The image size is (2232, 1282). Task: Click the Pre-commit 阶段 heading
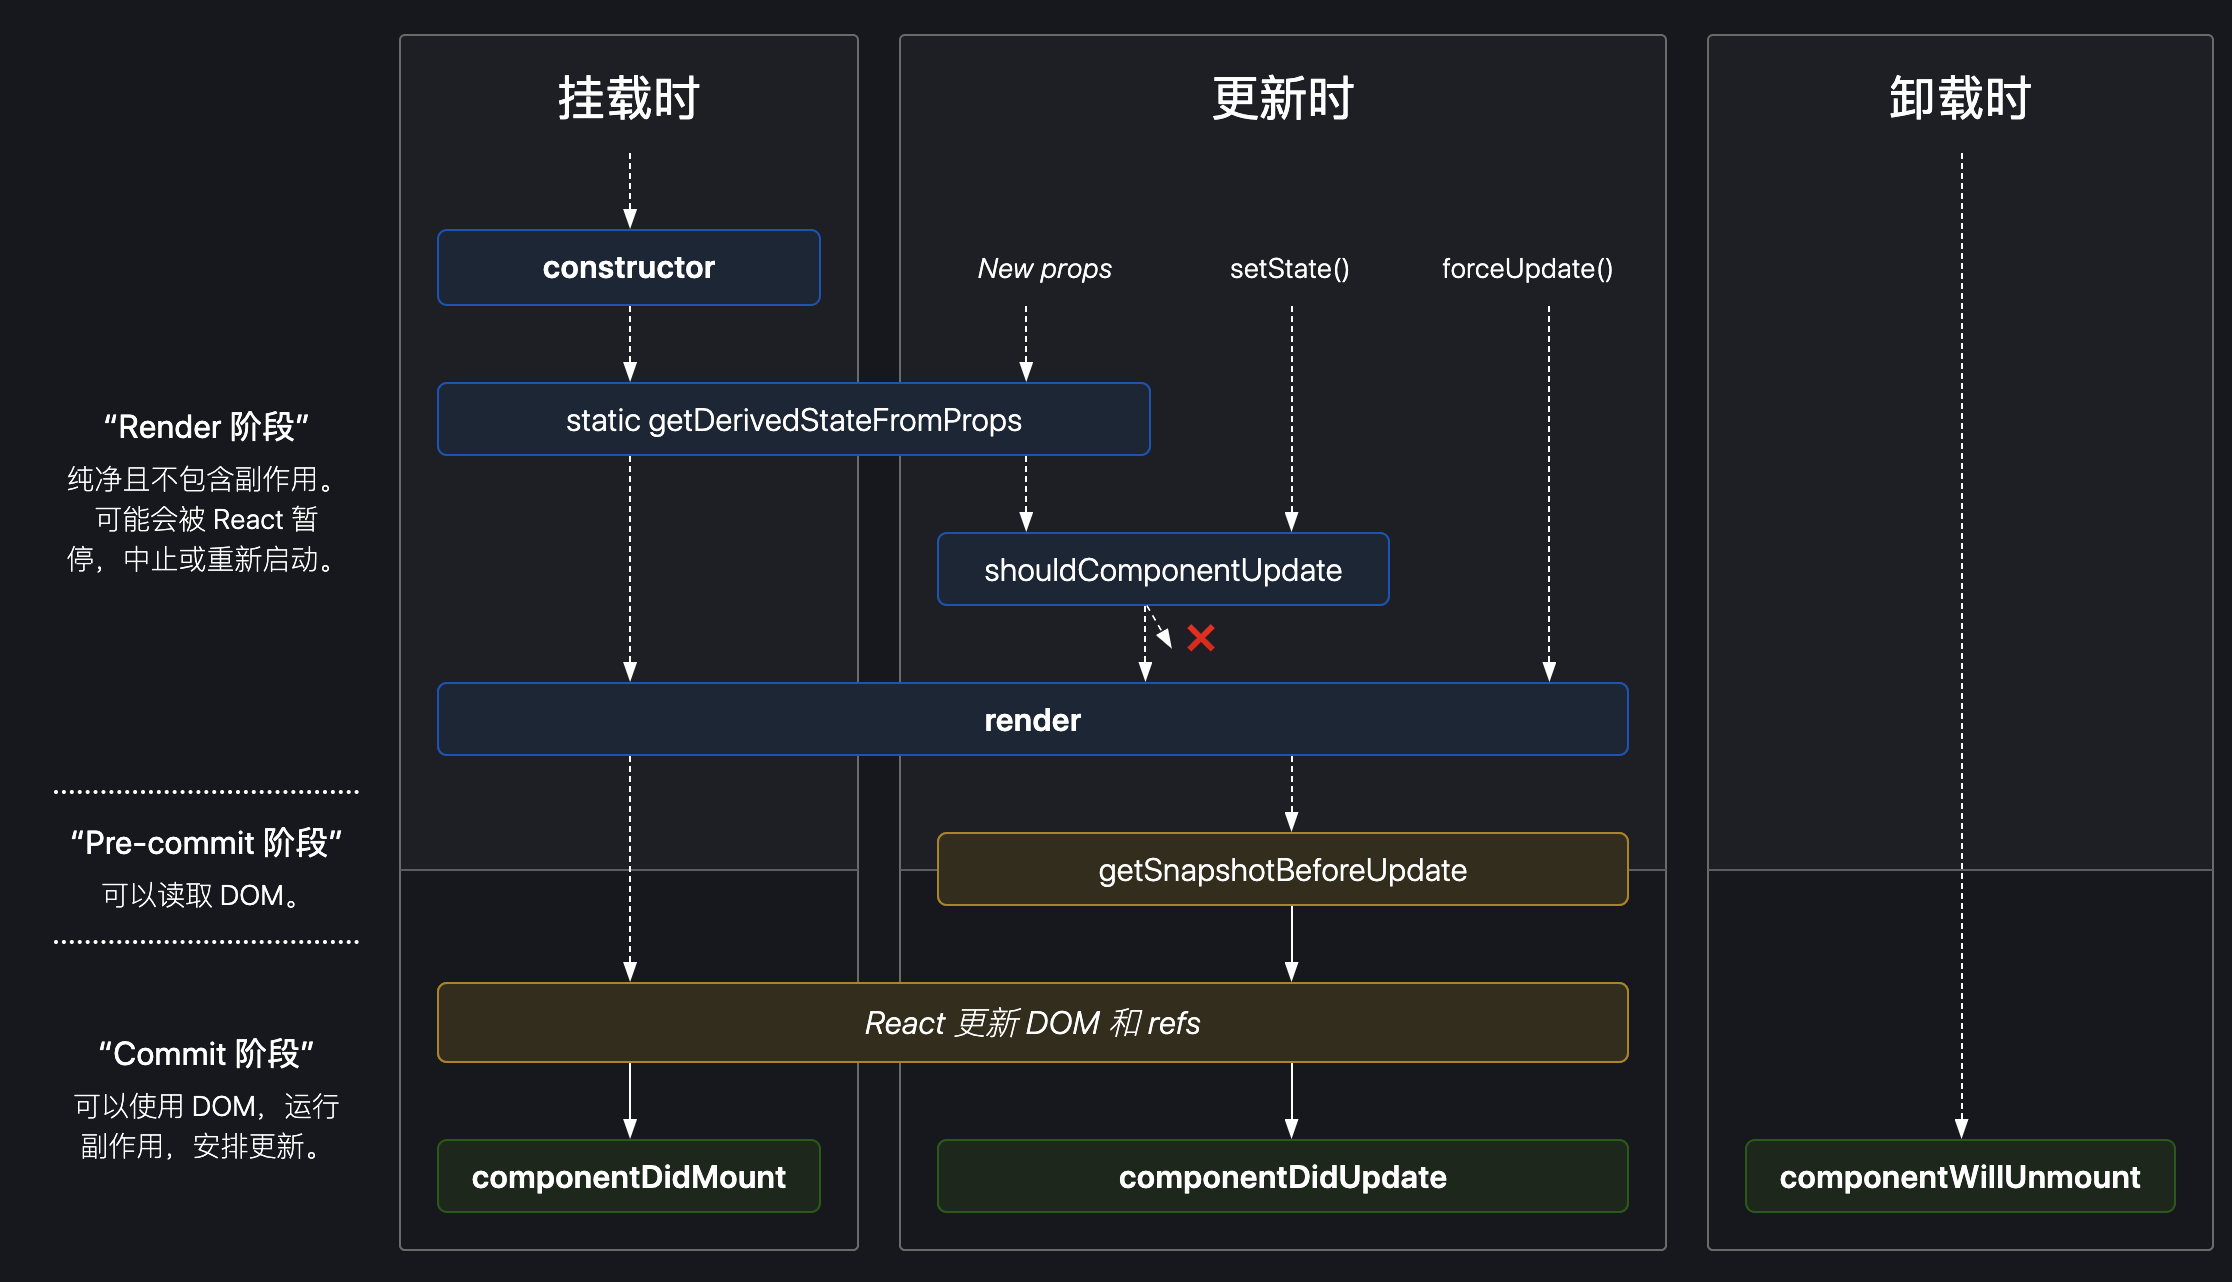[x=206, y=843]
